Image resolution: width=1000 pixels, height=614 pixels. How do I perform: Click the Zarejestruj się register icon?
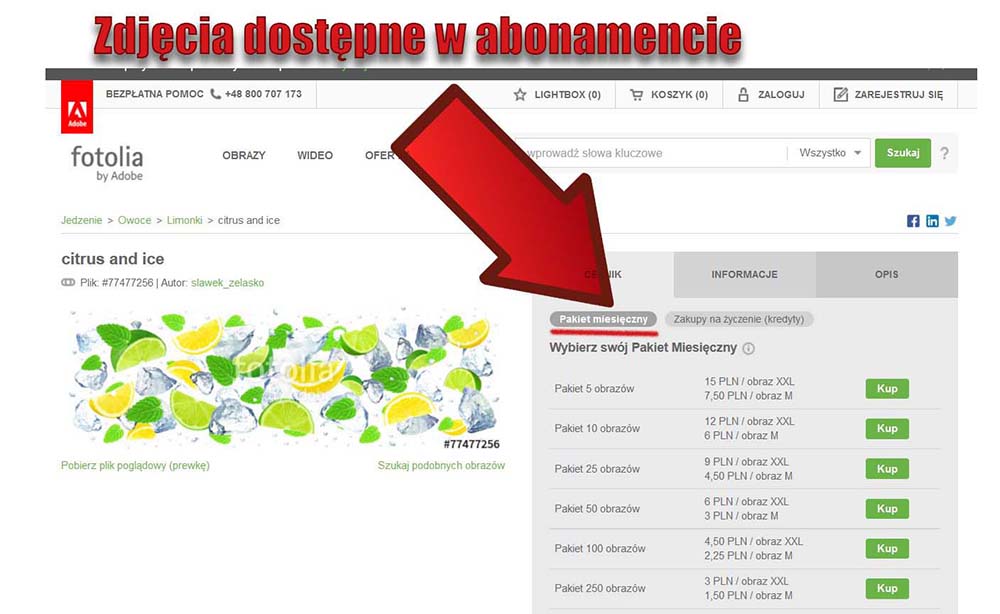coord(840,95)
